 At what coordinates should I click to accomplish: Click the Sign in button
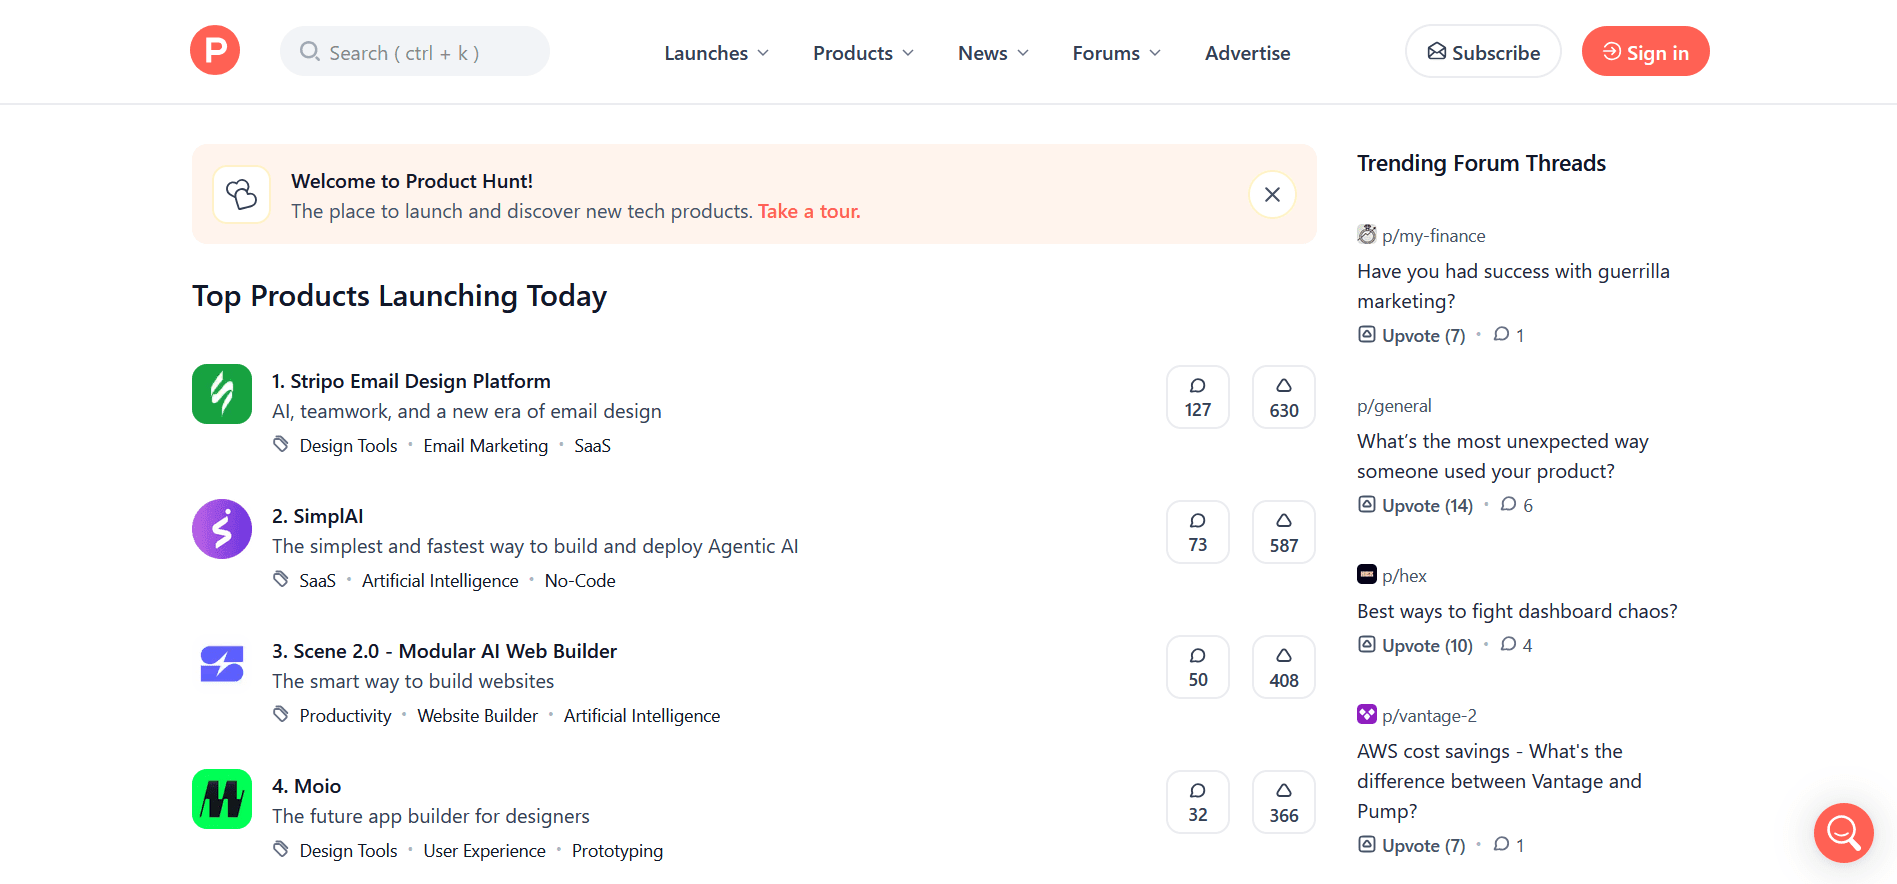point(1645,51)
